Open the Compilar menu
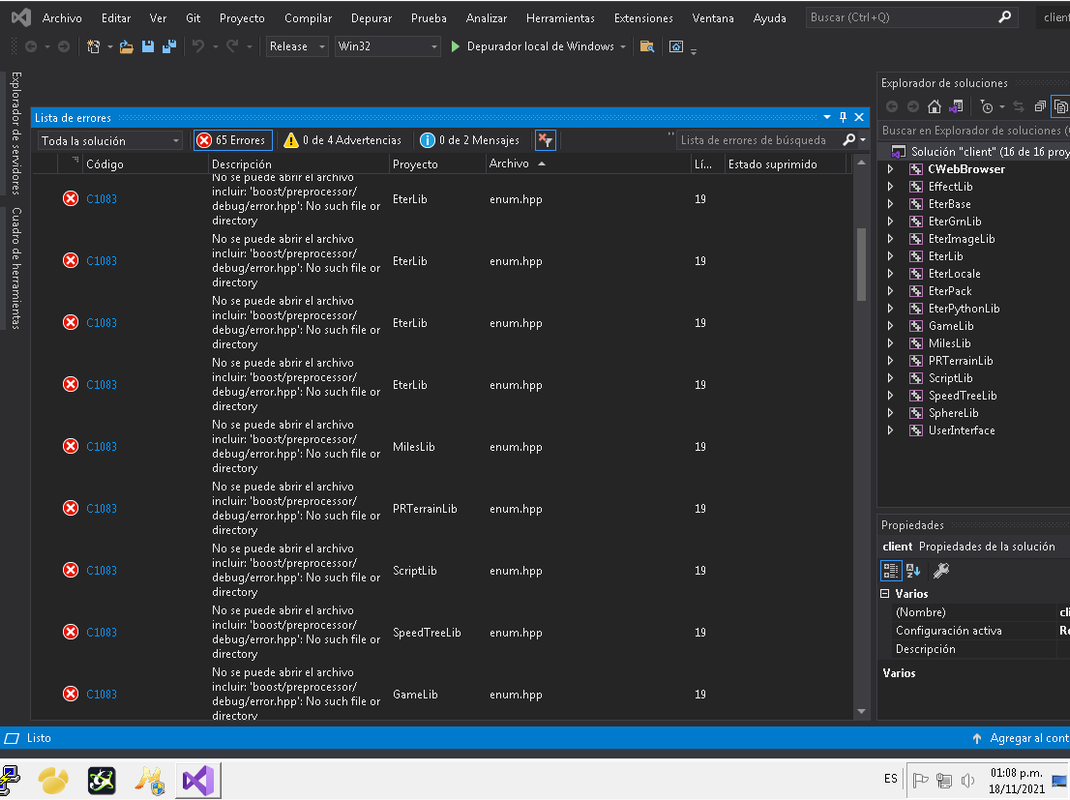This screenshot has height=800, width=1070. click(308, 18)
